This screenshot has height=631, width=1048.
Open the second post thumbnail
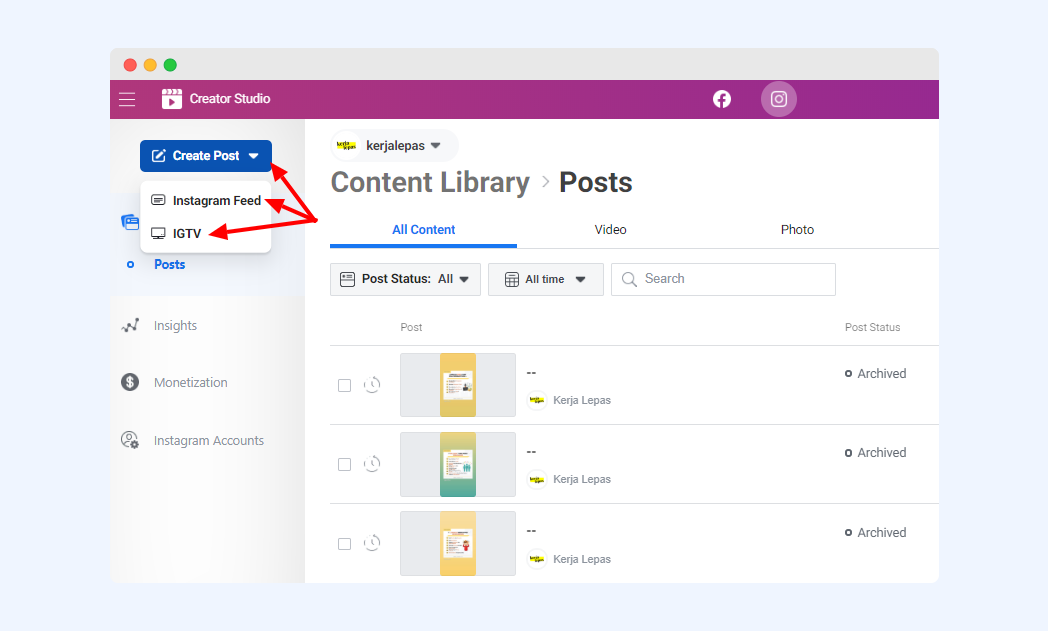coord(458,464)
